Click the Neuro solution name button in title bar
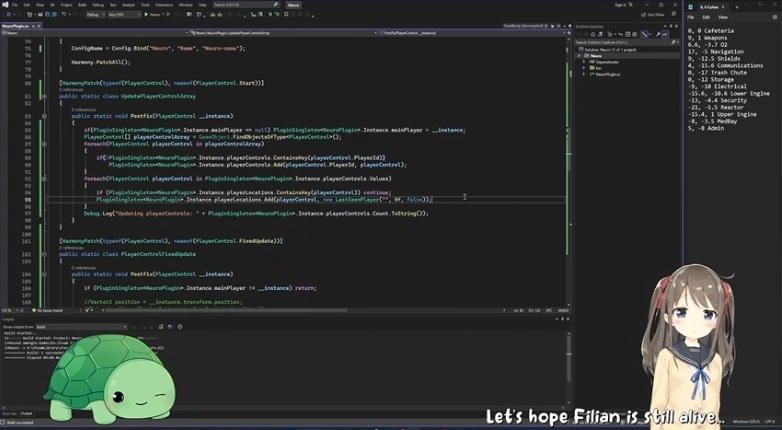Viewport: 782px width, 430px height. (x=294, y=5)
